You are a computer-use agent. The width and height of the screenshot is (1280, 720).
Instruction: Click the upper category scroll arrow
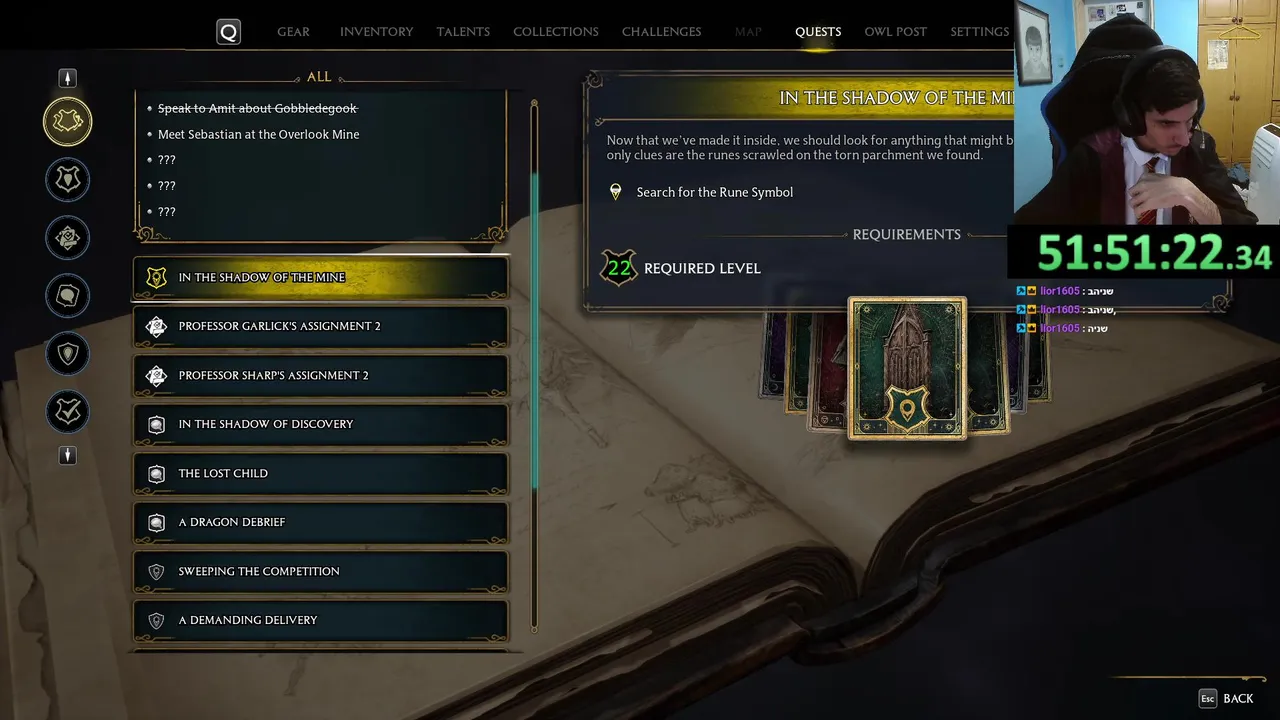pyautogui.click(x=68, y=78)
